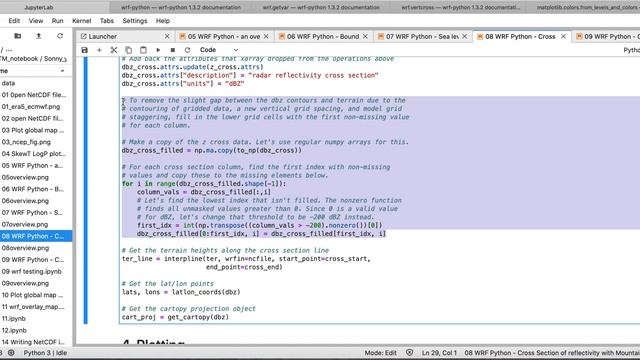
Task: Refresh the file list icon
Action: tap(60, 36)
